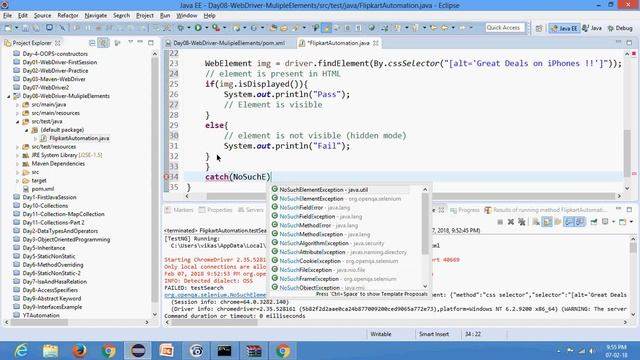
Task: Open the Project Explorer View Menu dropdown
Action: (130, 42)
